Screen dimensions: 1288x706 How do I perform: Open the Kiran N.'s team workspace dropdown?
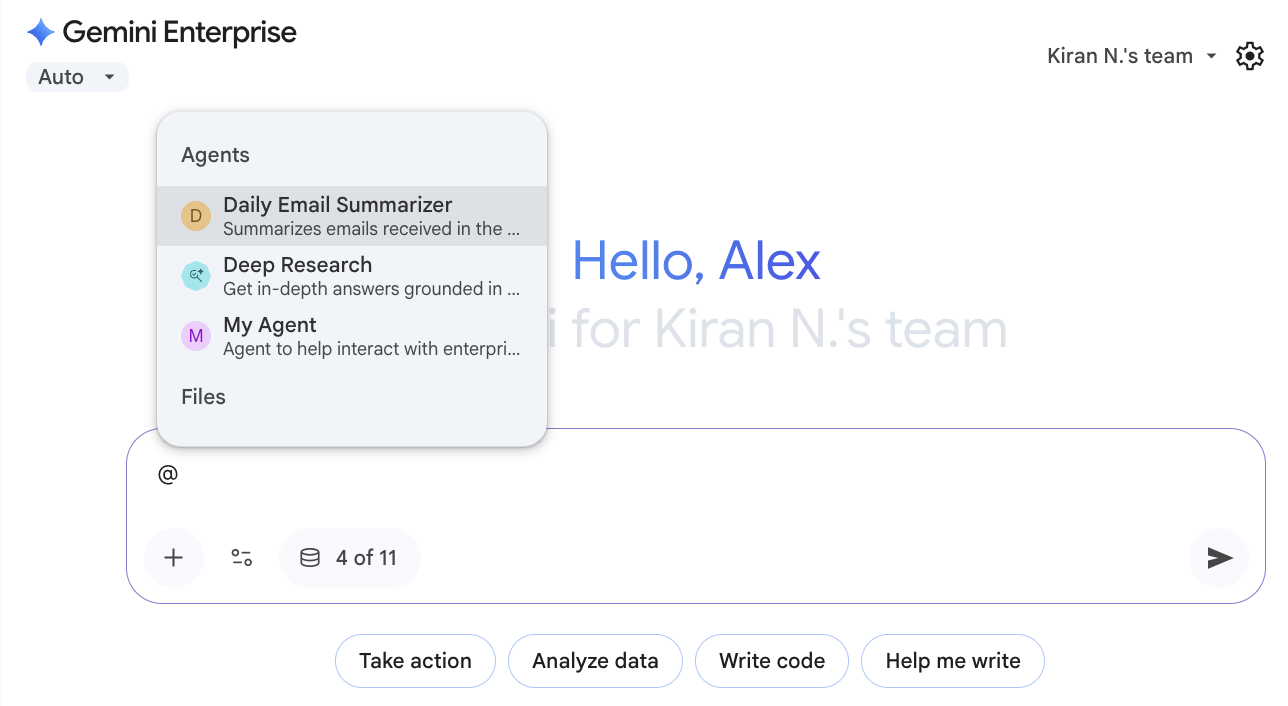(x=1131, y=56)
